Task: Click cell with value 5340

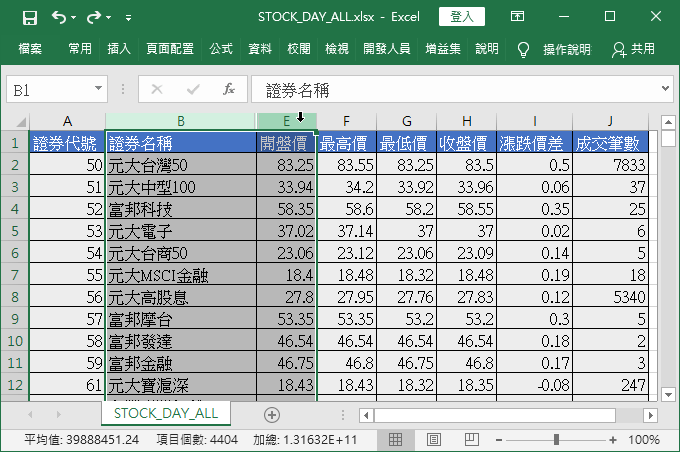Action: coord(610,297)
